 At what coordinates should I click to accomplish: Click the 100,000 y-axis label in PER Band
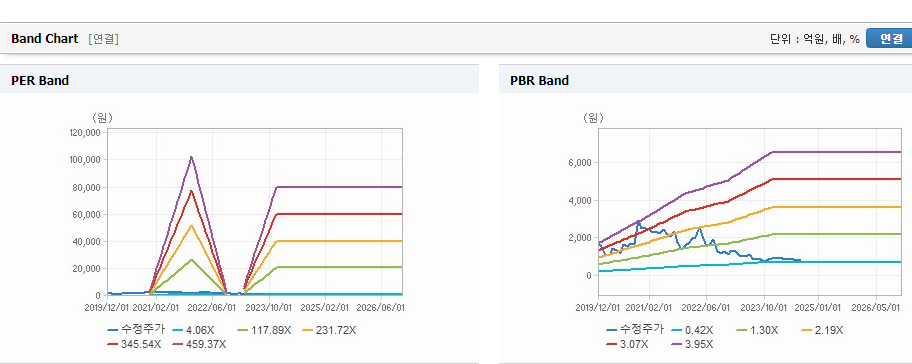[x=86, y=160]
